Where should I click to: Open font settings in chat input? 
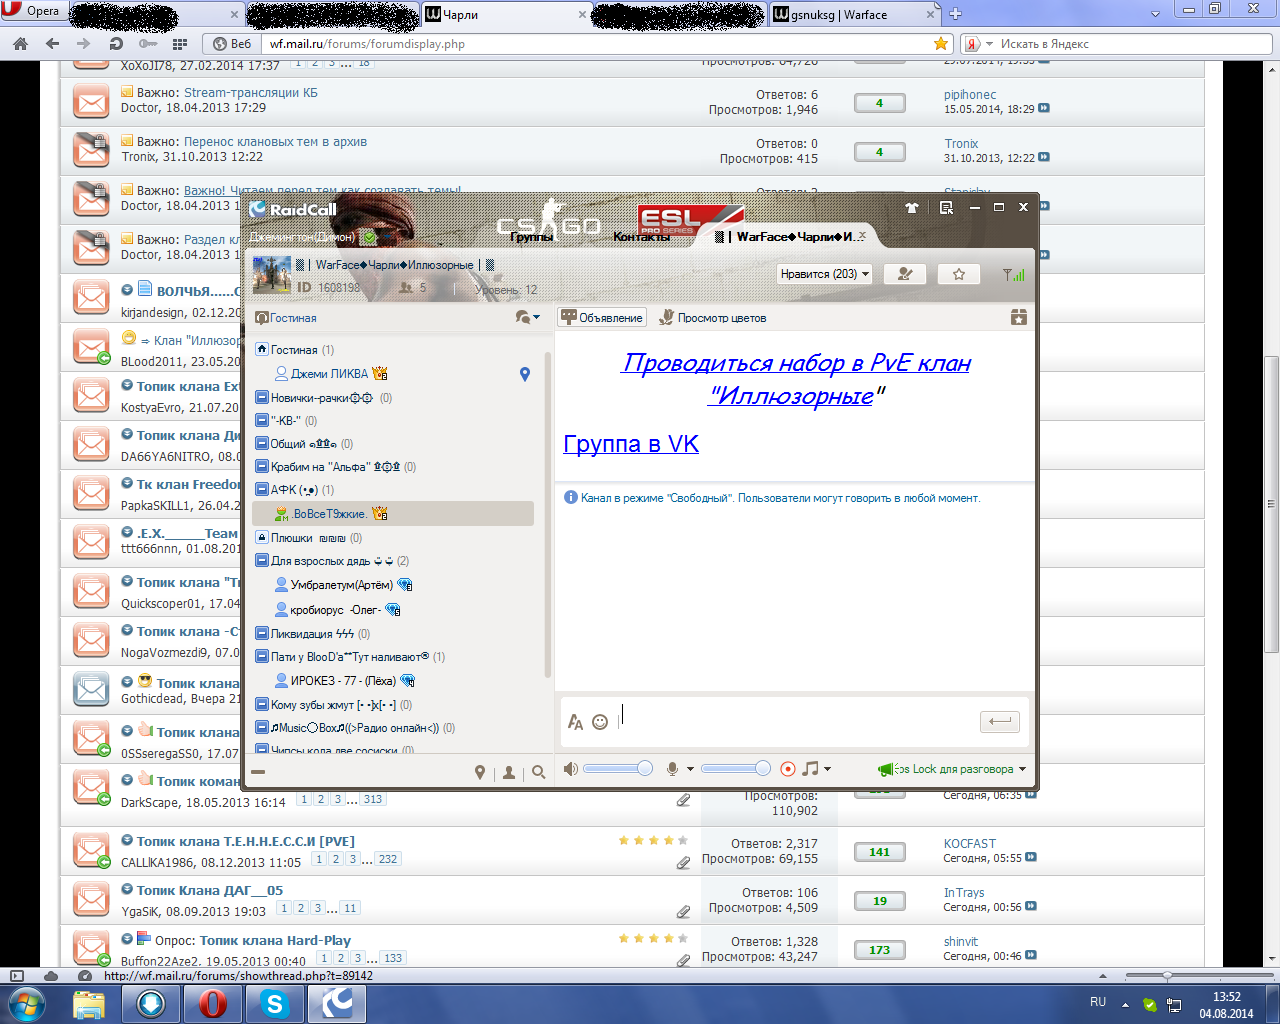click(575, 722)
